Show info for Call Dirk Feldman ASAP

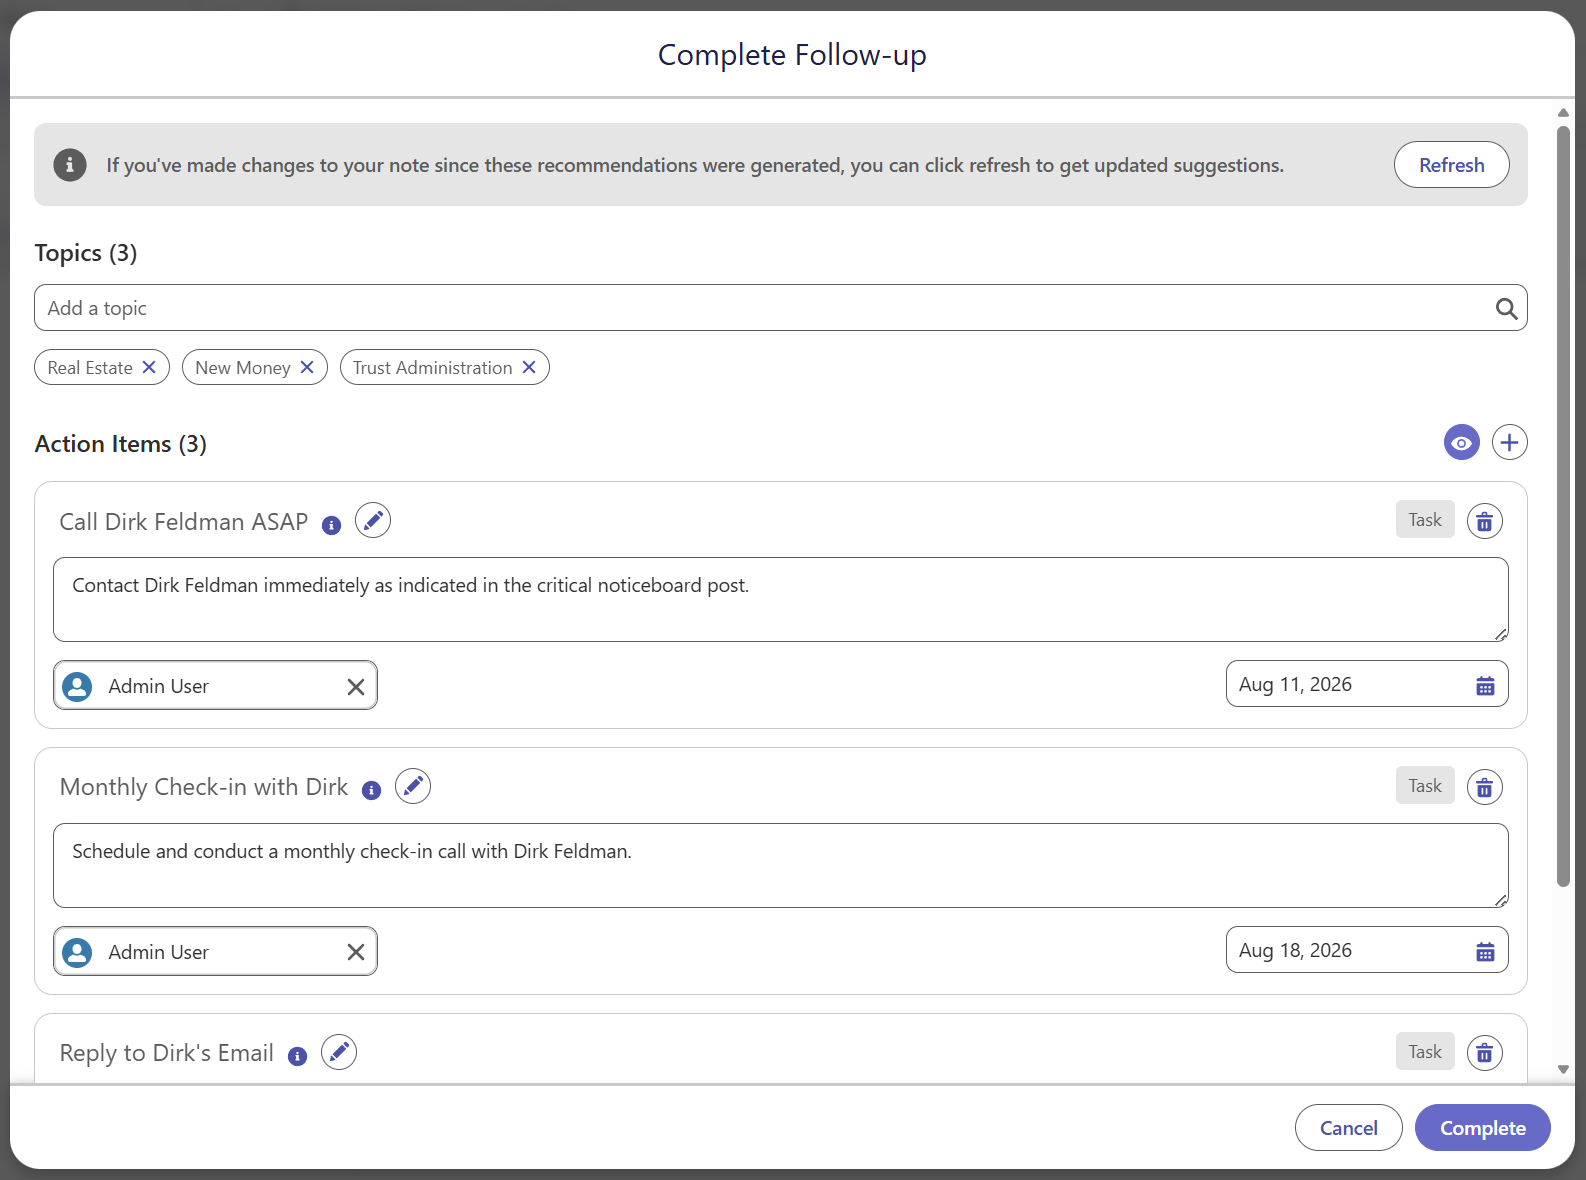tap(332, 525)
